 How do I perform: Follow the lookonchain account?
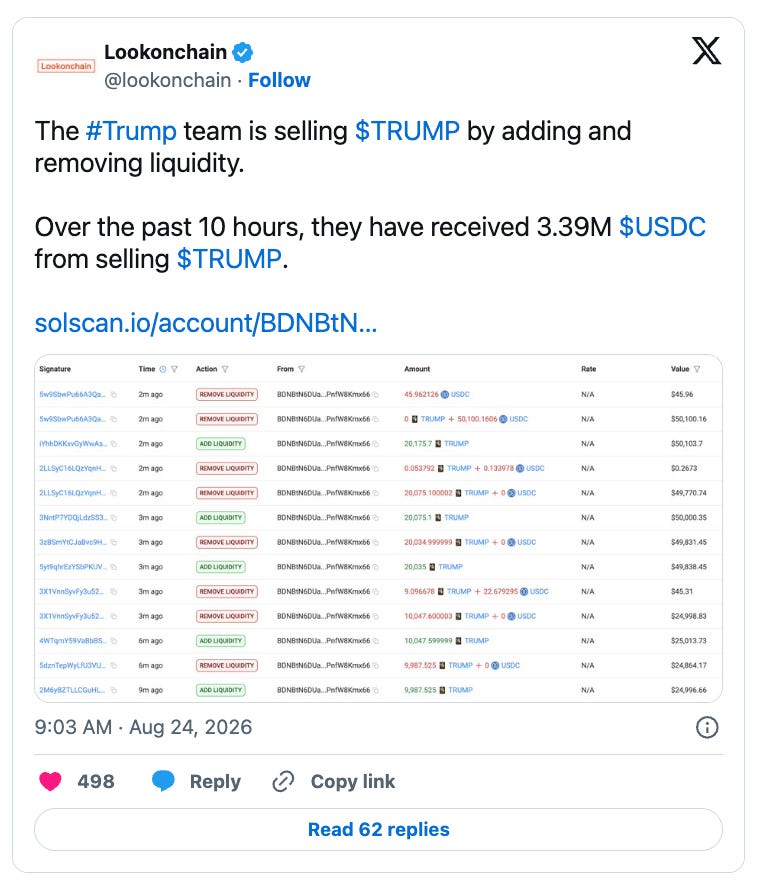[279, 80]
